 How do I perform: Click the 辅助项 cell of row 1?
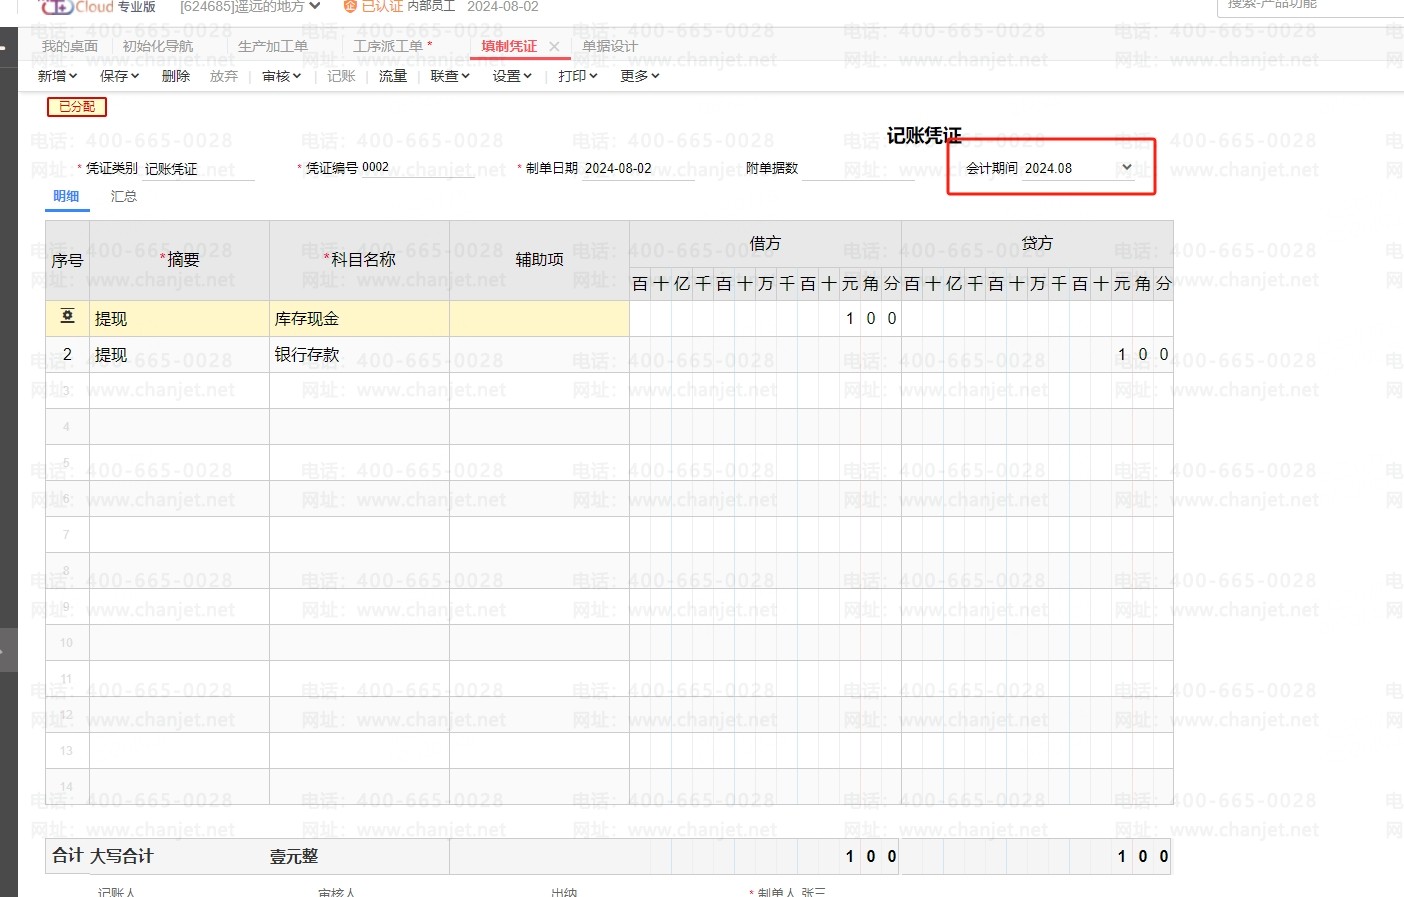coord(539,319)
